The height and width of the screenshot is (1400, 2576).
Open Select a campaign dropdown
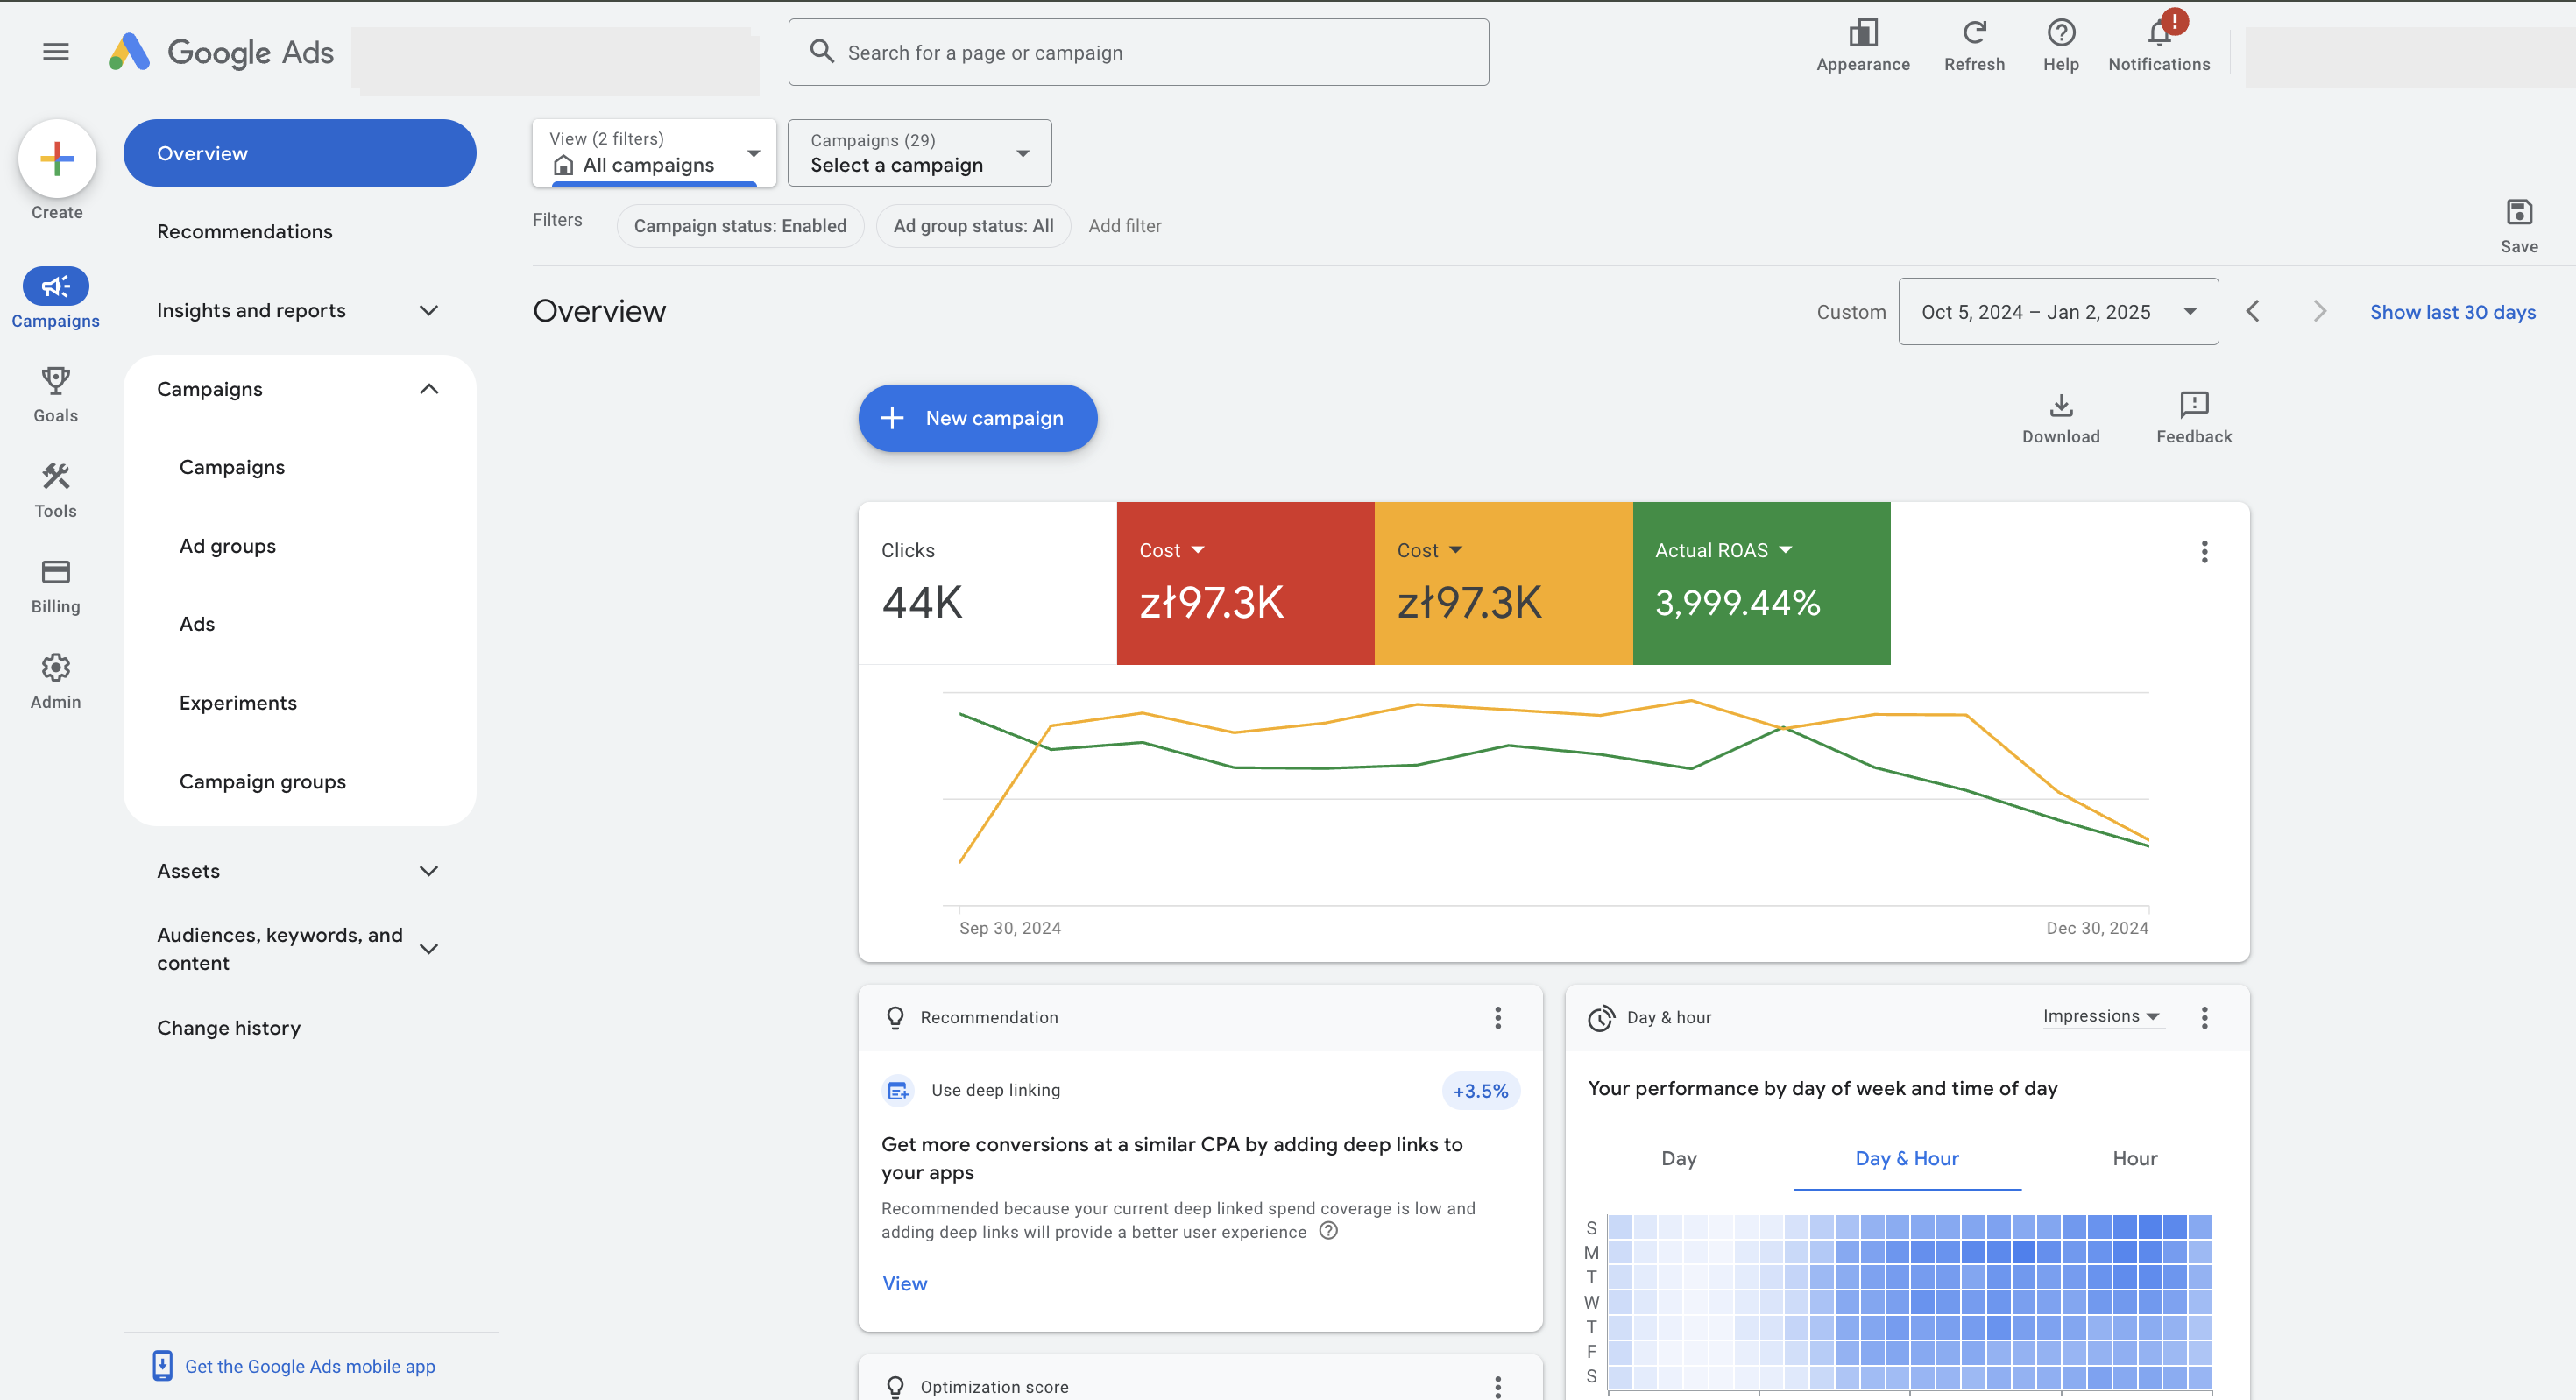click(x=919, y=153)
